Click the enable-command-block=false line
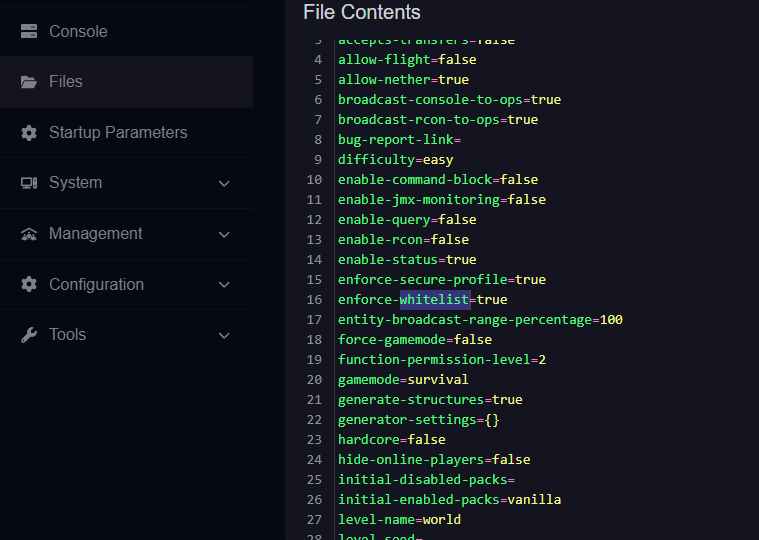The height and width of the screenshot is (540, 759). click(438, 180)
